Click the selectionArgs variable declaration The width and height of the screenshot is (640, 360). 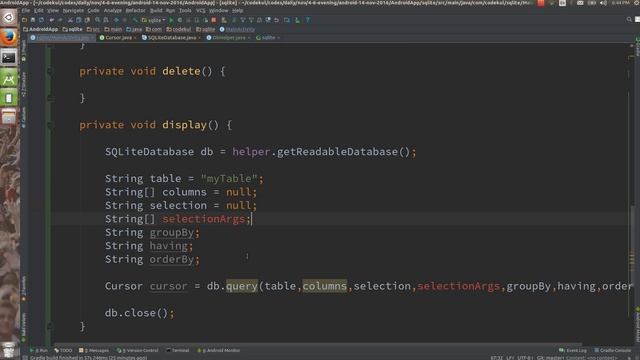203,219
